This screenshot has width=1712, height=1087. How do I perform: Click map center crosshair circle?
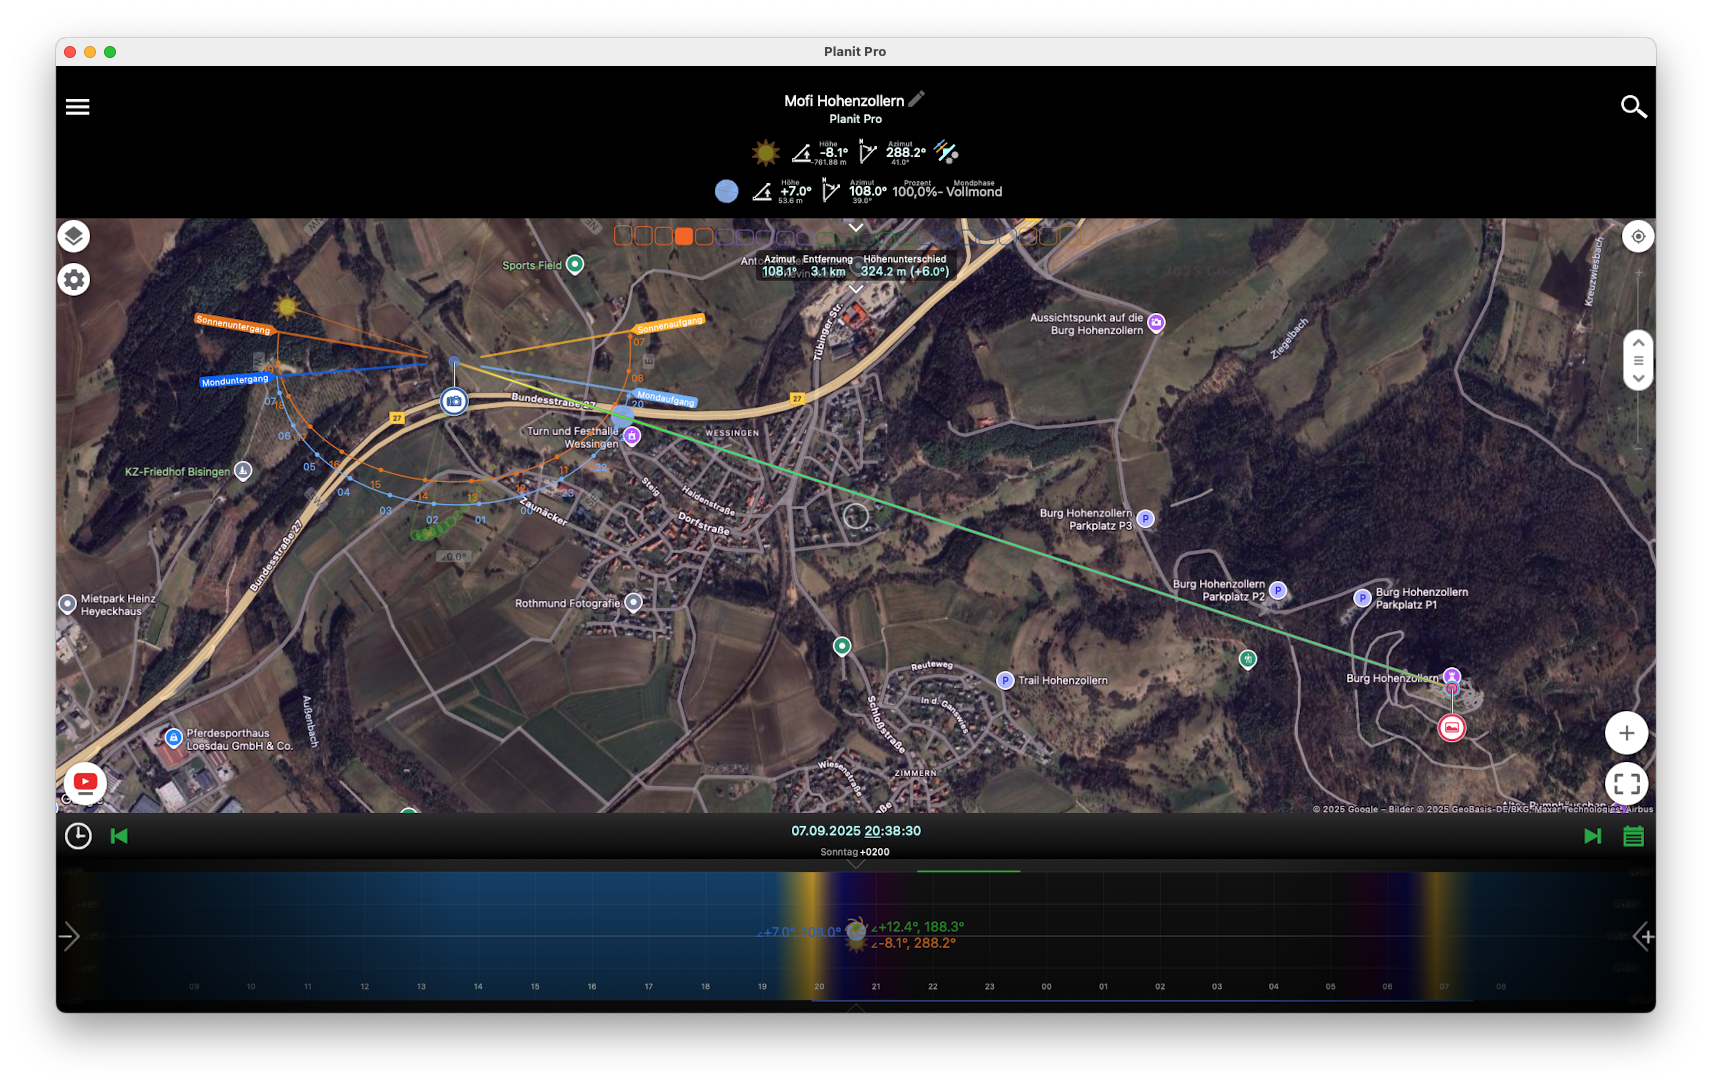click(856, 516)
